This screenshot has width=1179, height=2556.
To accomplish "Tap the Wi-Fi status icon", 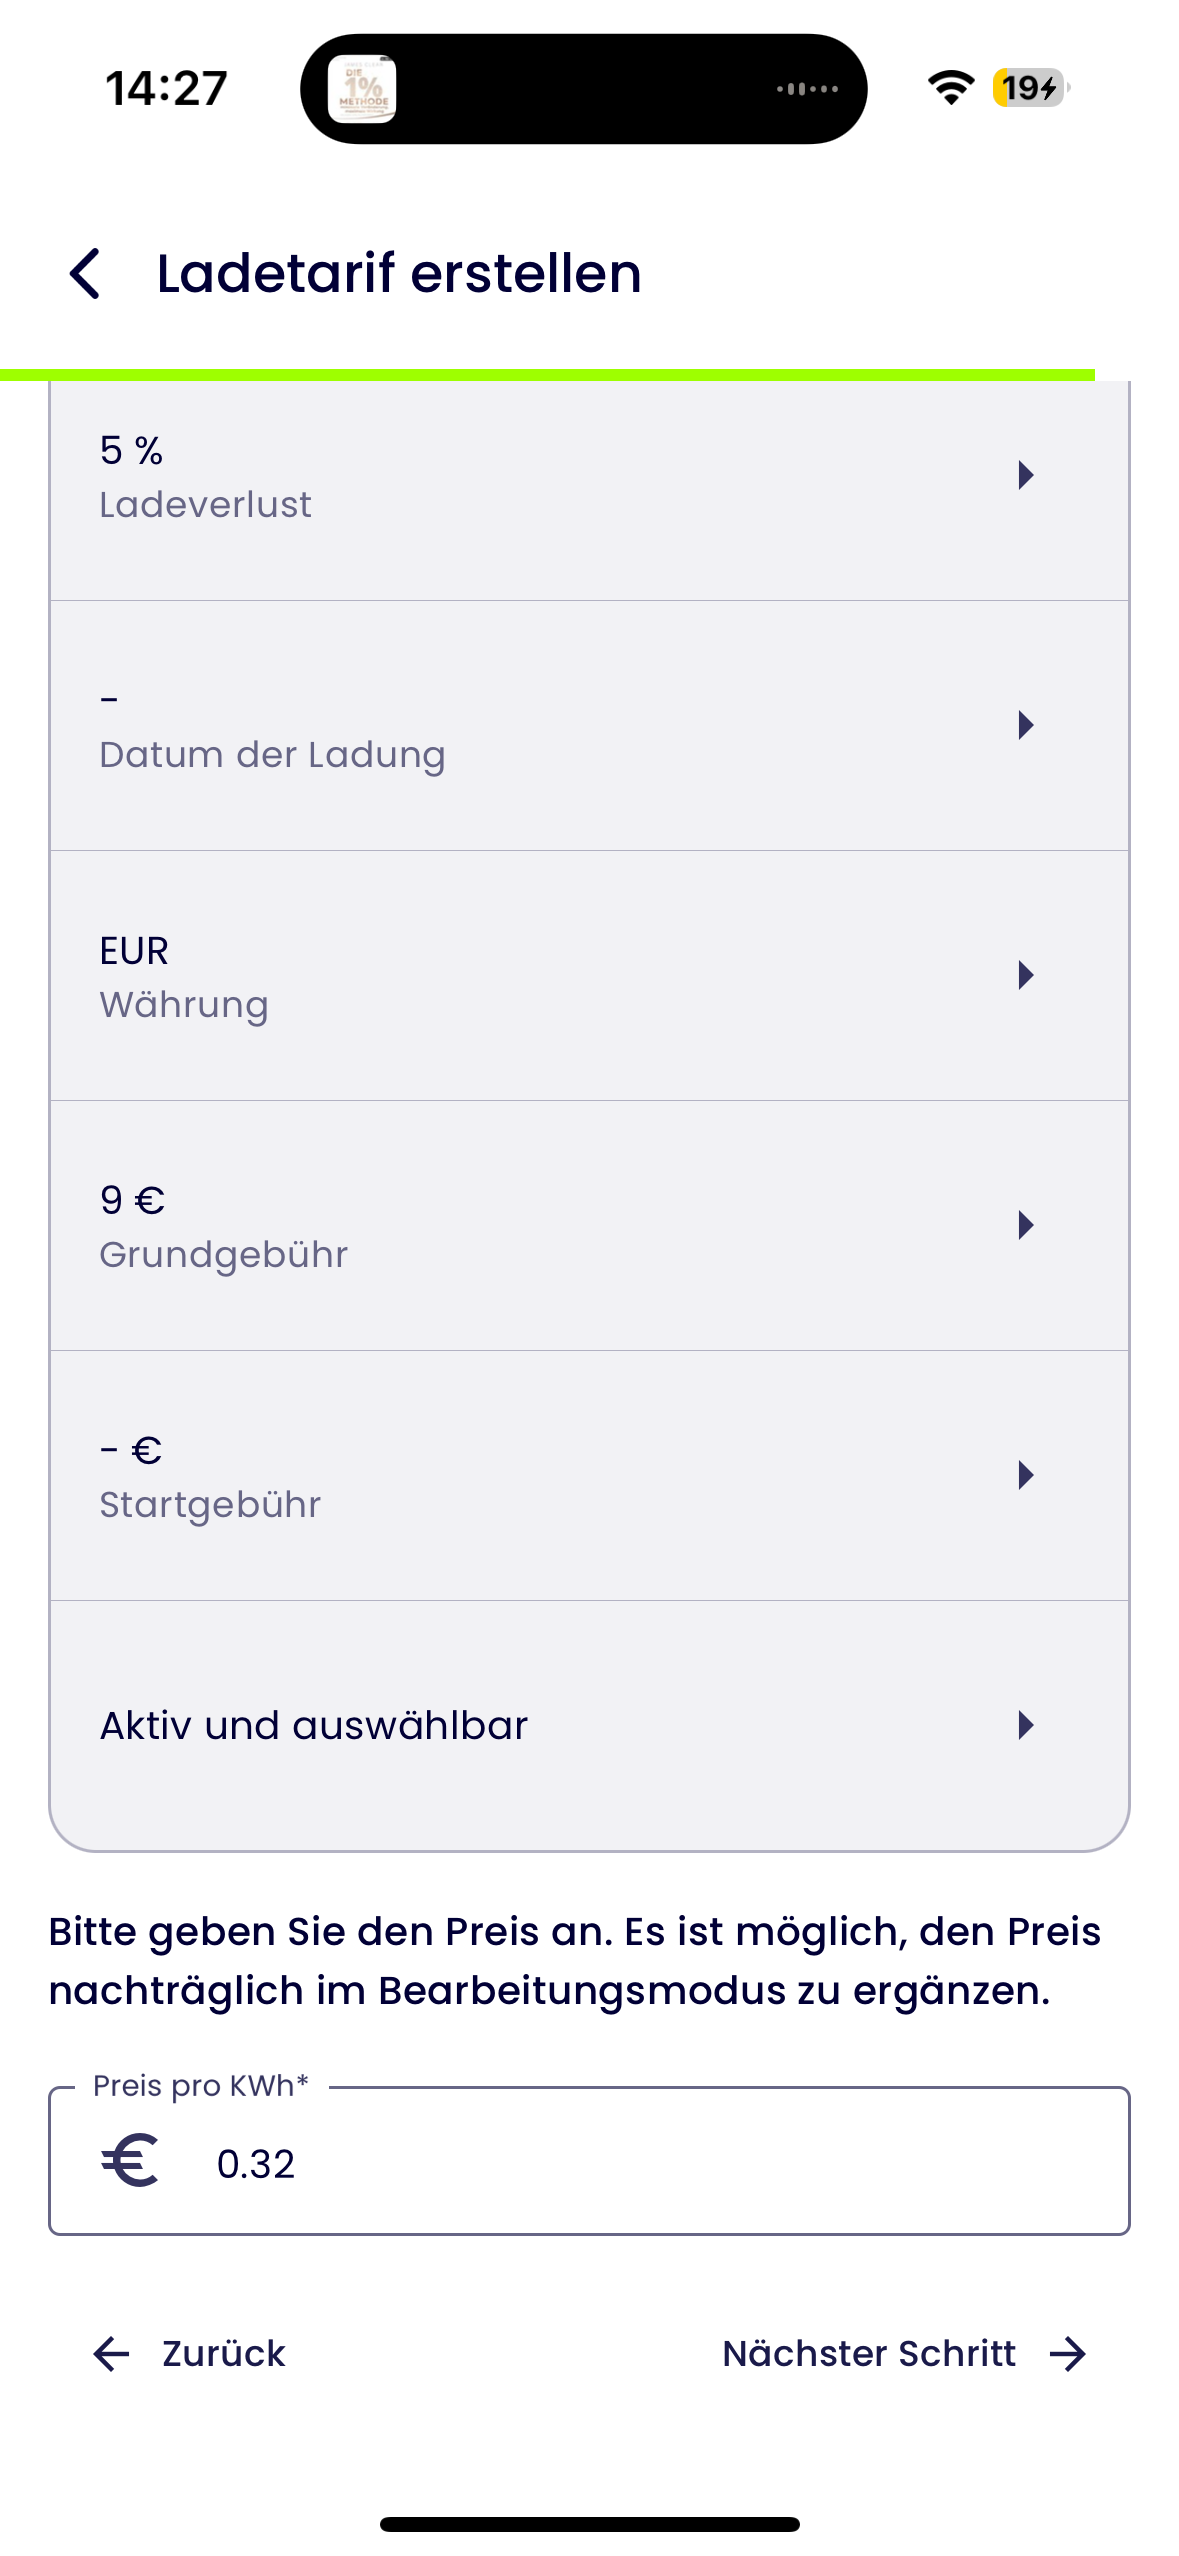I will click(950, 88).
